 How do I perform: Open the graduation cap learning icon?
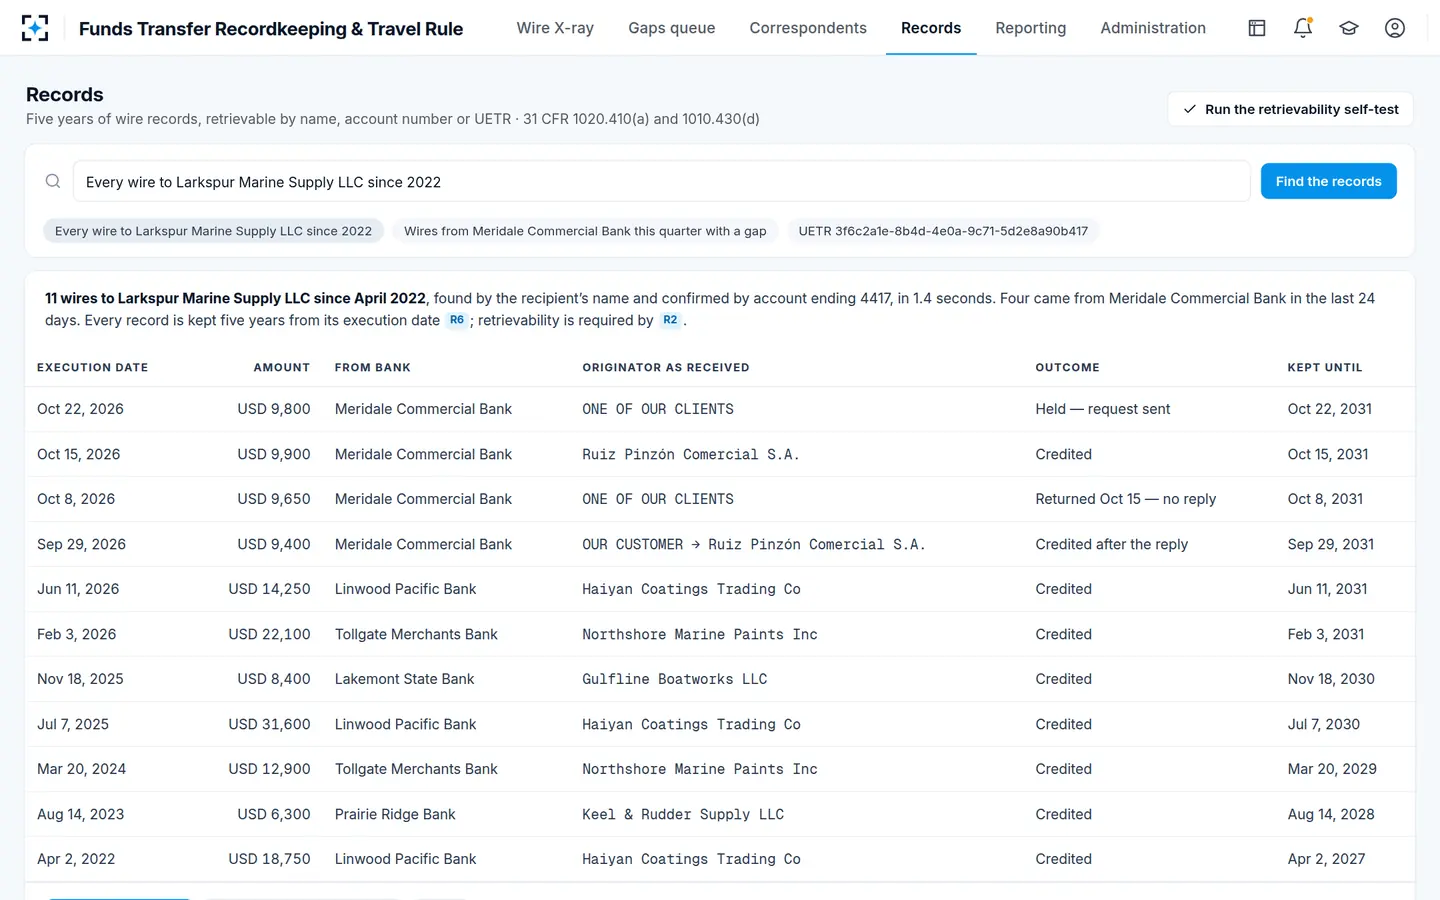pos(1349,28)
